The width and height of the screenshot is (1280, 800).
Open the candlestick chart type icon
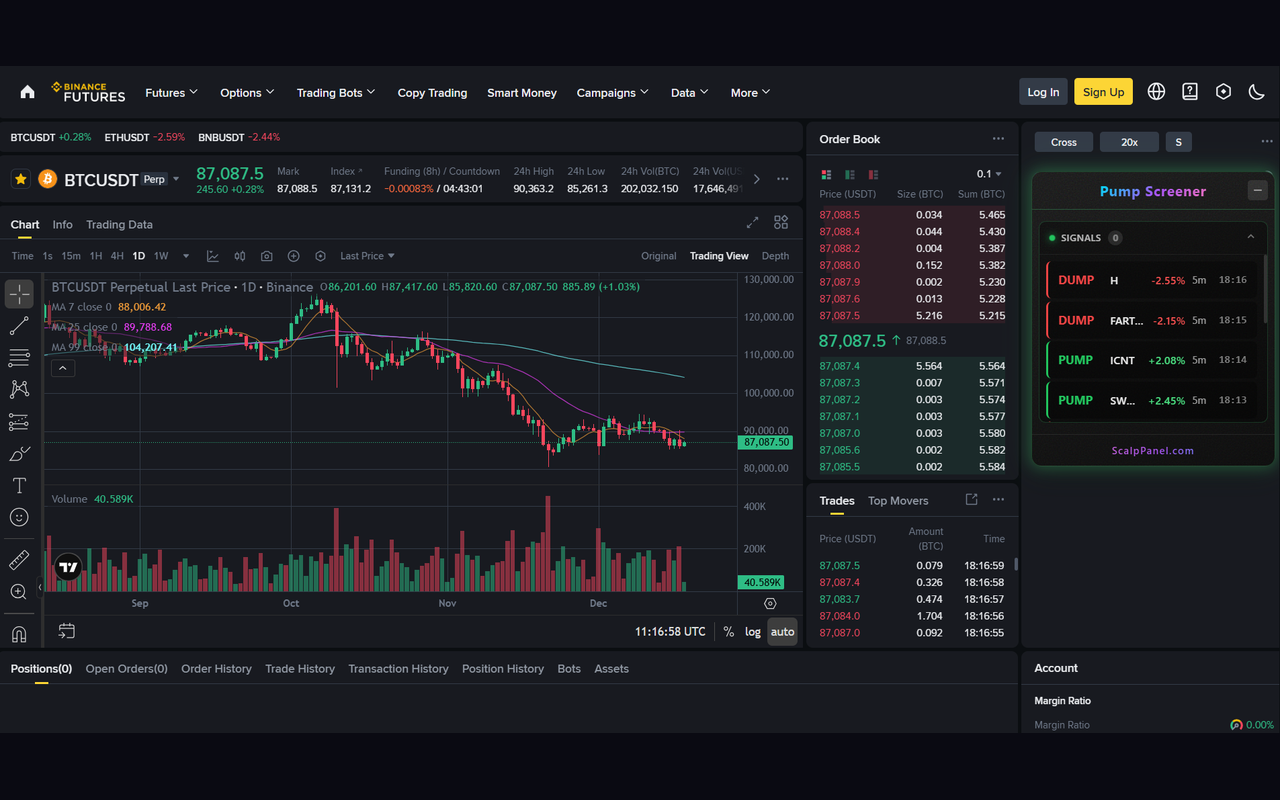(x=240, y=256)
